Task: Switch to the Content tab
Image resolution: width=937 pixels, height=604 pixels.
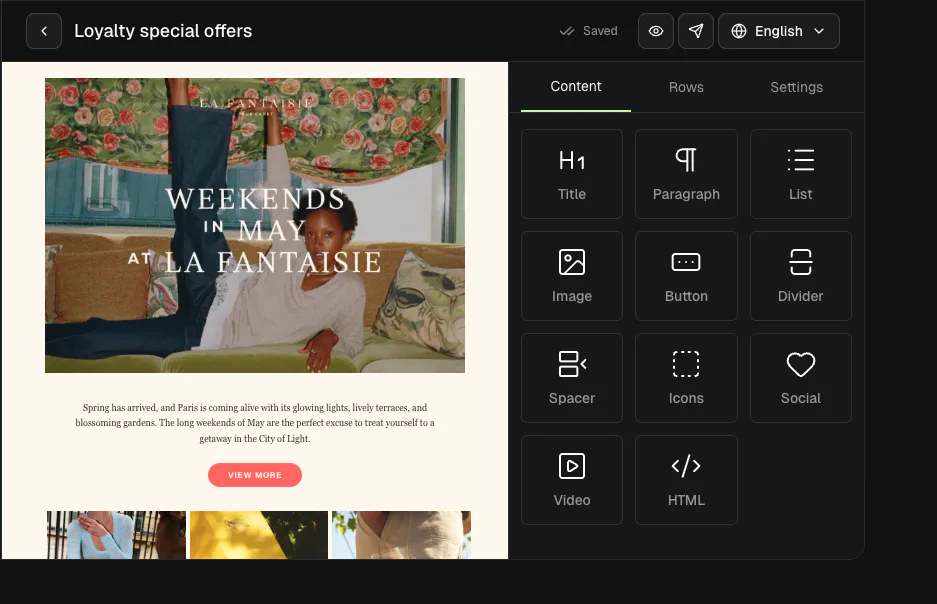Action: point(575,87)
